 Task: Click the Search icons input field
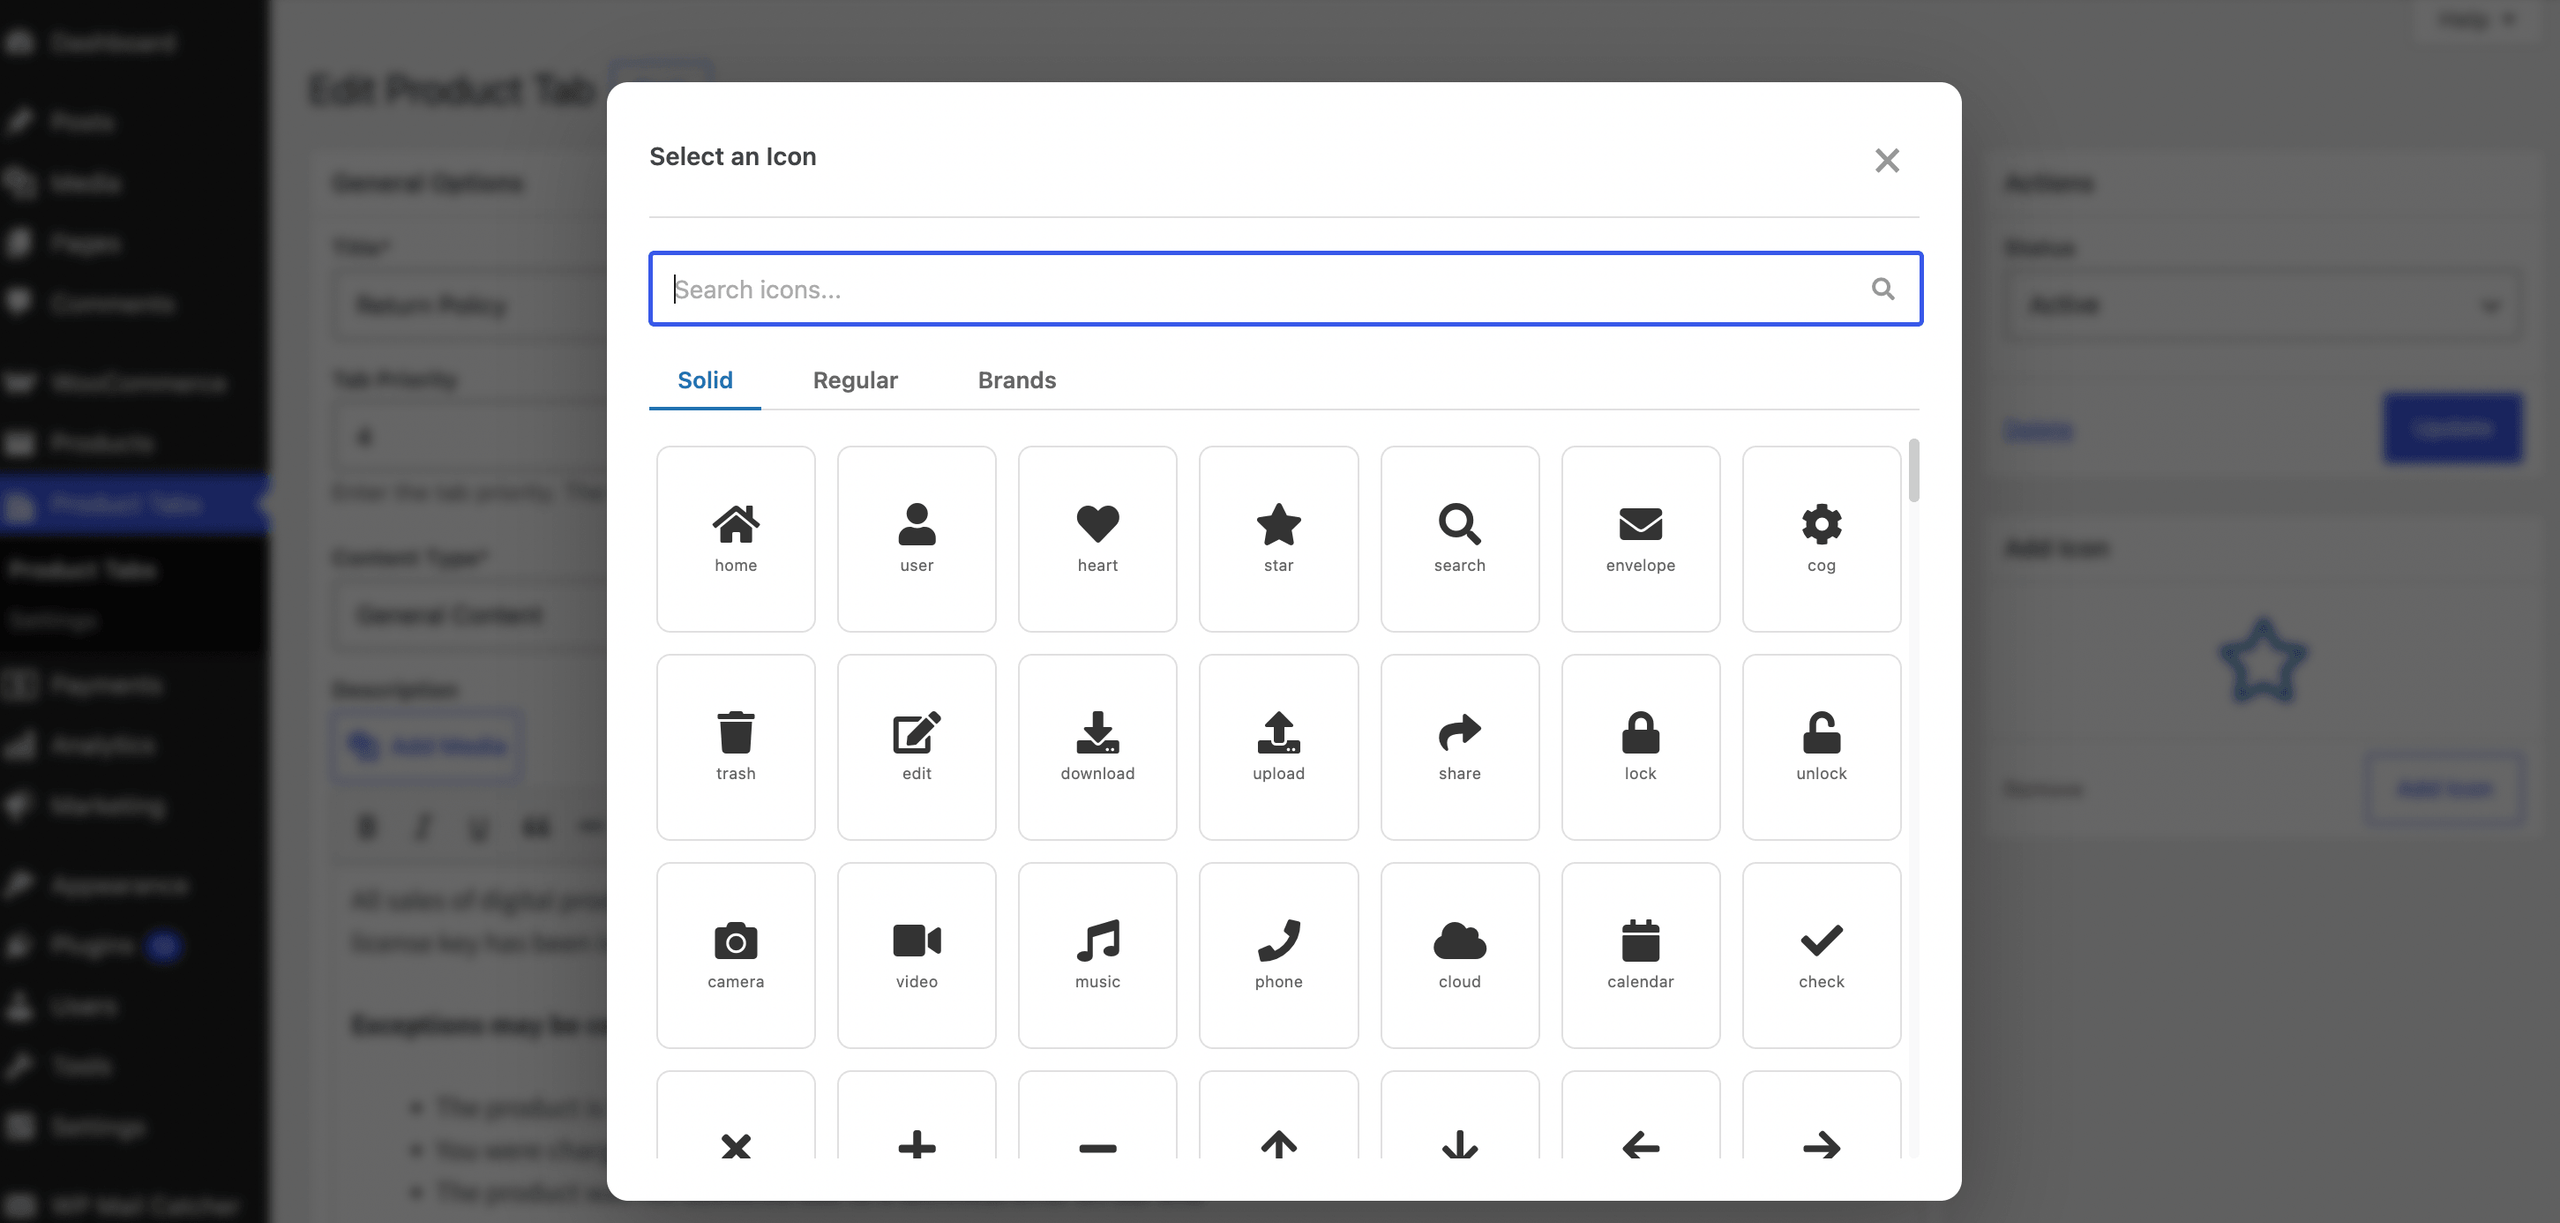pyautogui.click(x=1285, y=289)
